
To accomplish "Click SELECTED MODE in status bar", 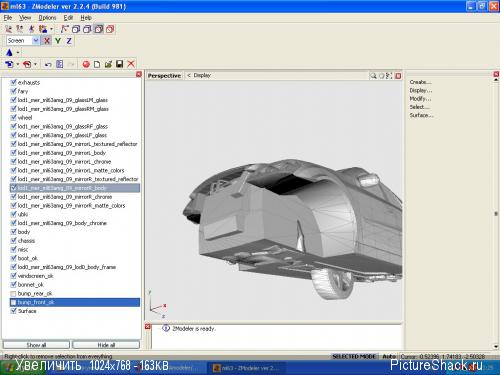I will (354, 356).
